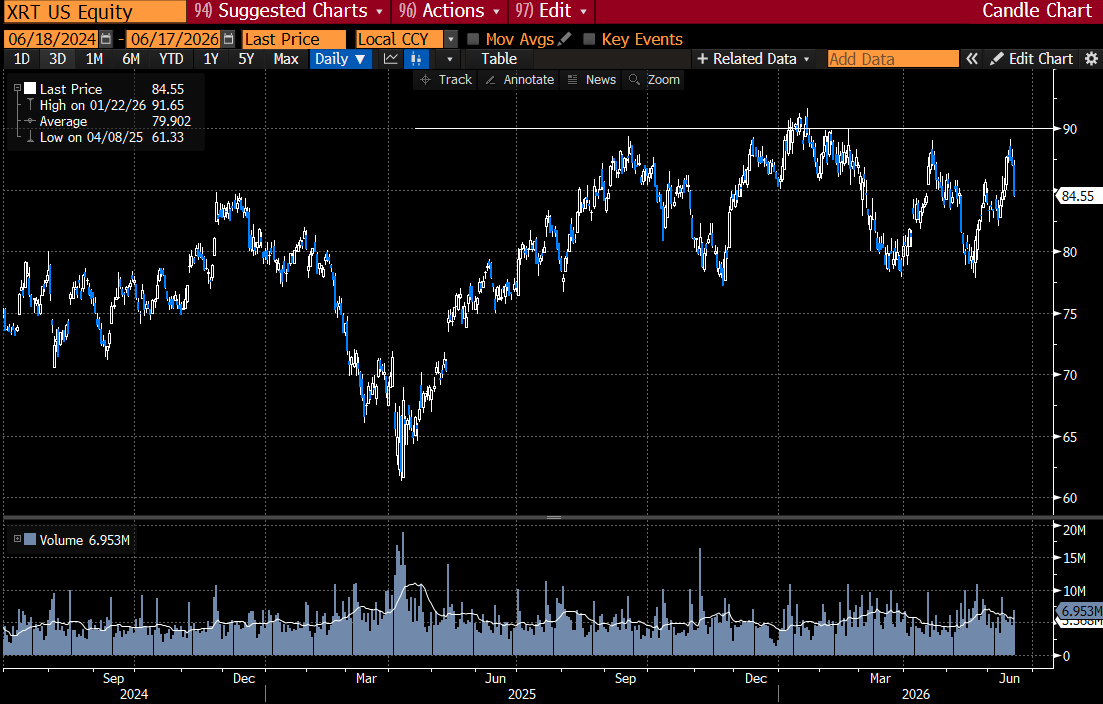Open the chart type dropdown arrow

[450, 59]
